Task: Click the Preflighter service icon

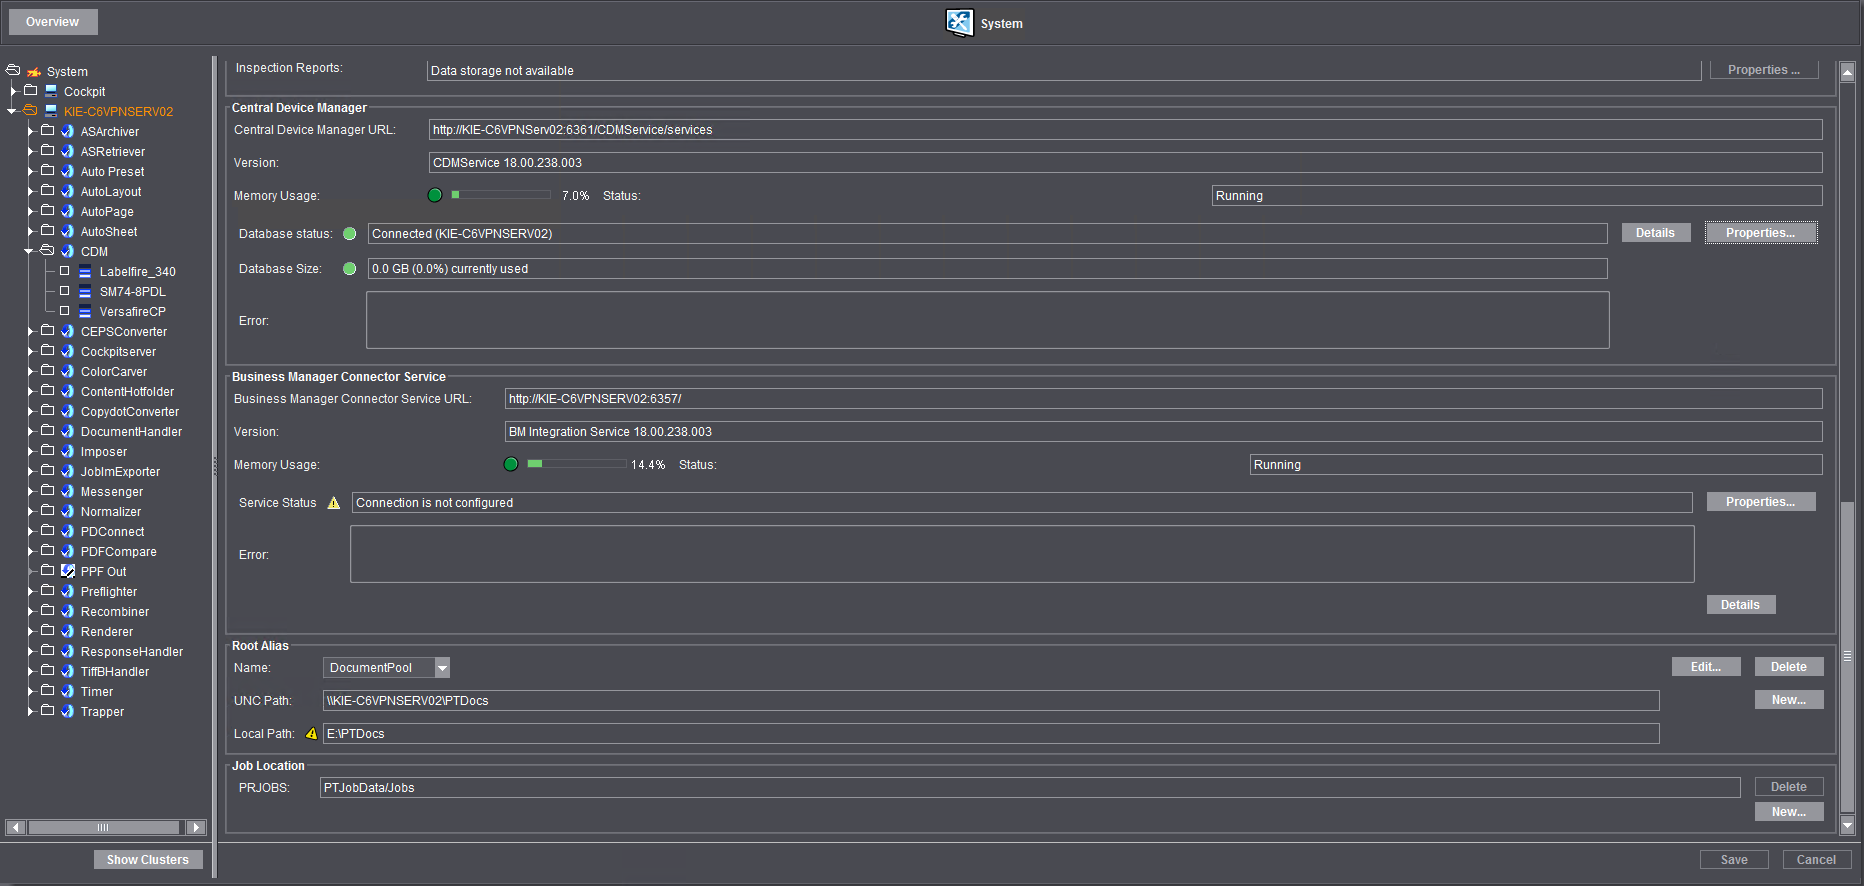Action: click(x=68, y=591)
